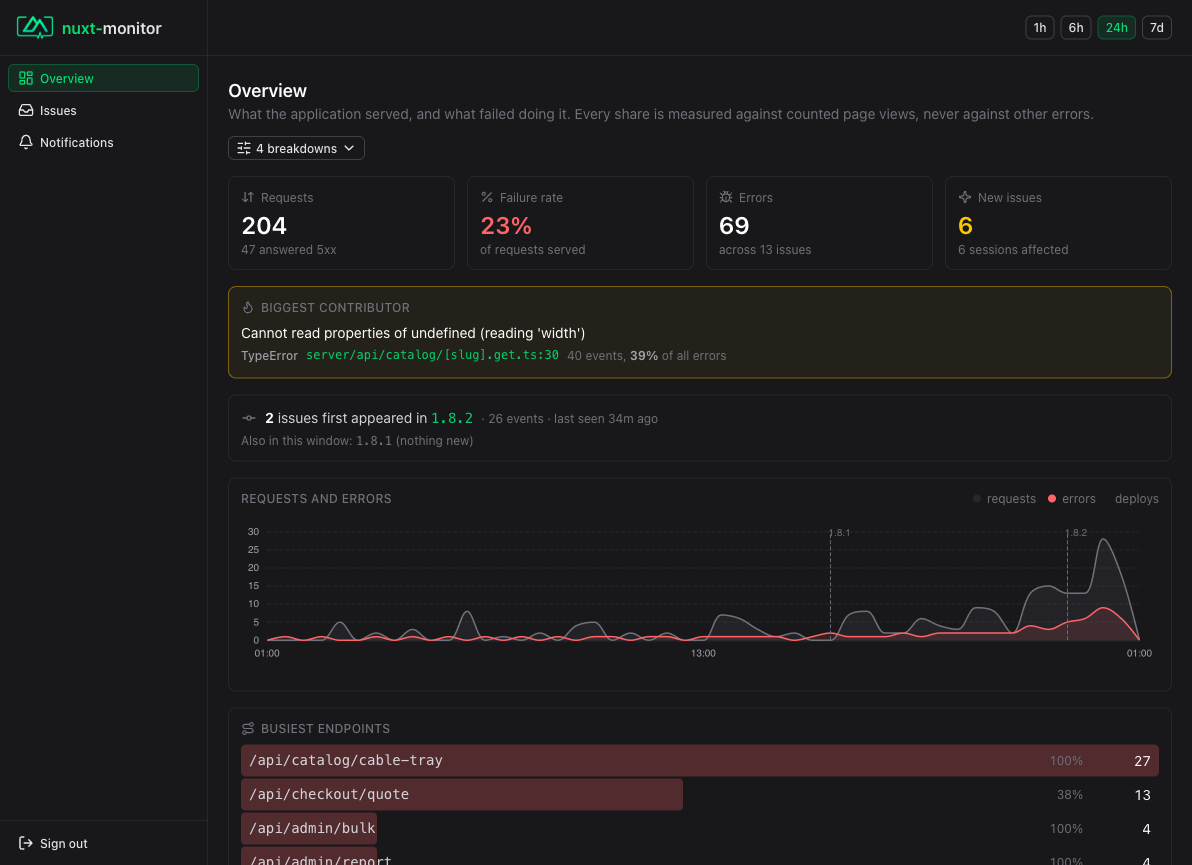The image size is (1192, 865).
Task: Select the 24h time range
Action: coord(1117,27)
